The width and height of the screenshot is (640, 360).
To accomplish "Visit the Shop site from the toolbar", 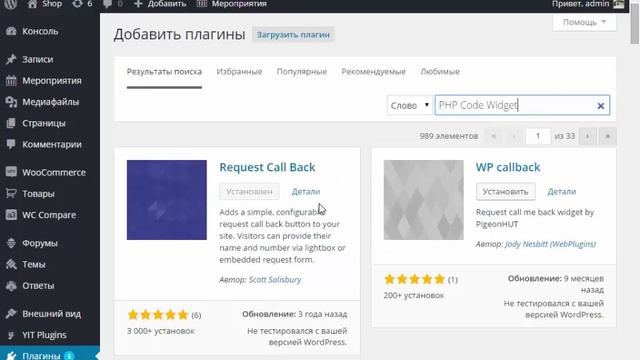I will pos(45,4).
